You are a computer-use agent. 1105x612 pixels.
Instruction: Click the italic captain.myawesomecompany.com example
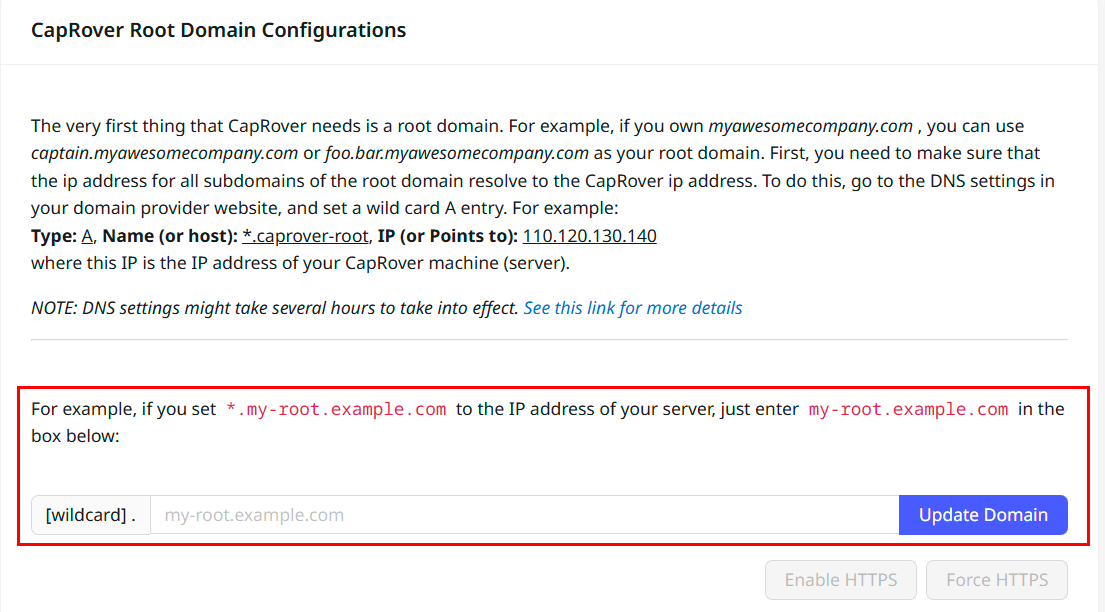click(x=164, y=153)
